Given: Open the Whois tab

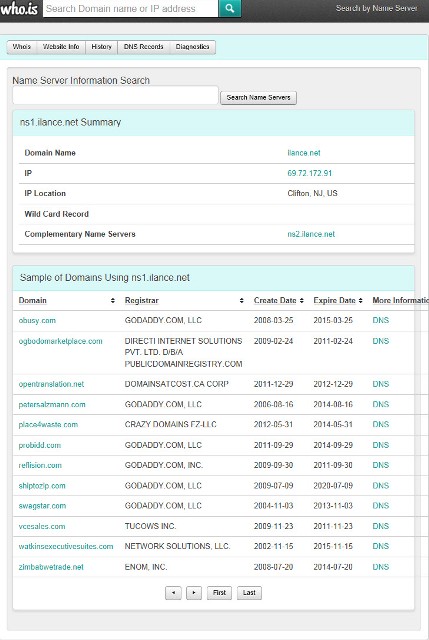Looking at the screenshot, I should point(22,47).
